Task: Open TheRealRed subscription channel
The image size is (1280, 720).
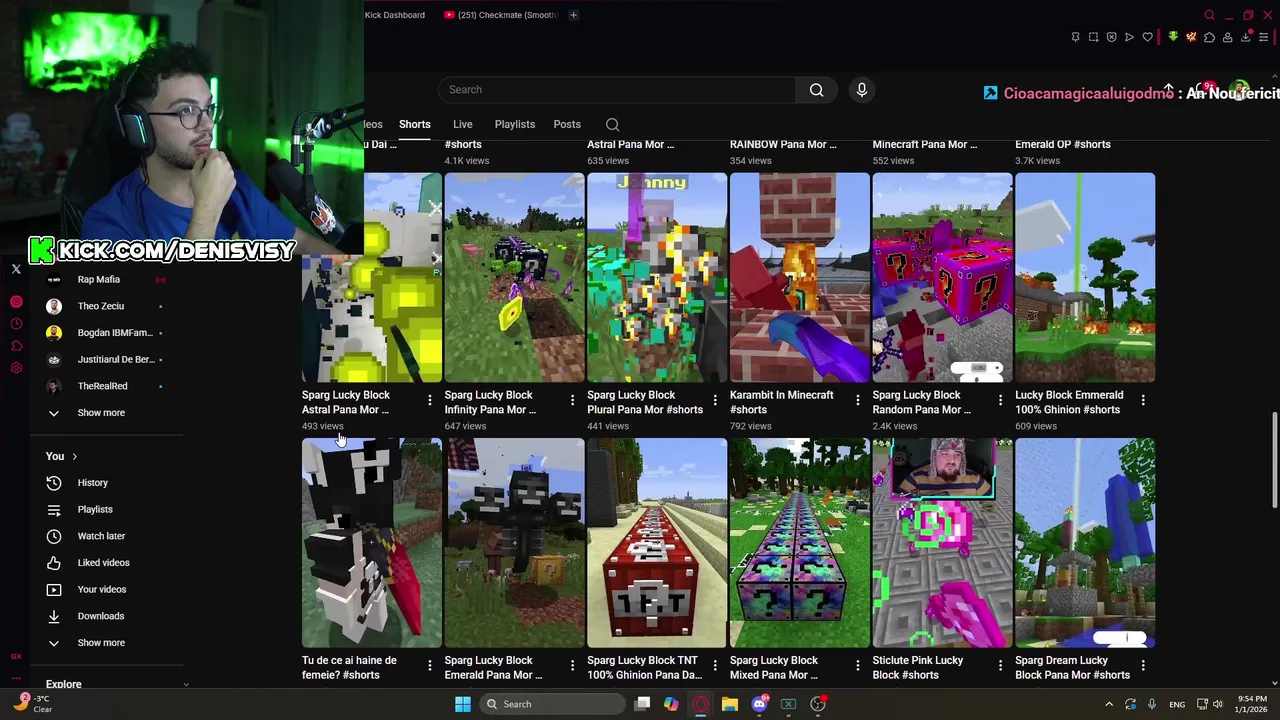Action: click(102, 386)
